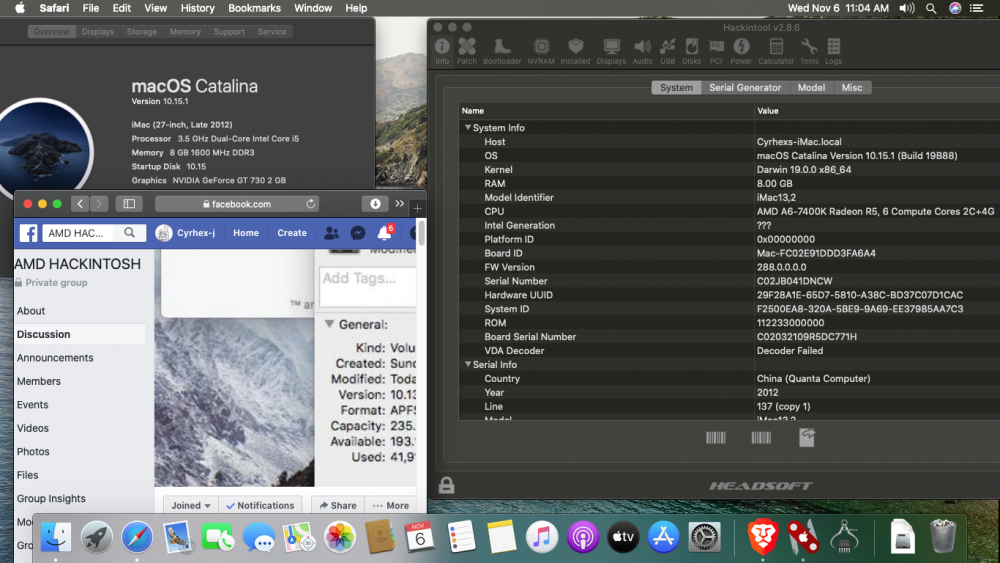This screenshot has height=563, width=1000.
Task: Open Launchpad from the Dock
Action: [x=96, y=537]
